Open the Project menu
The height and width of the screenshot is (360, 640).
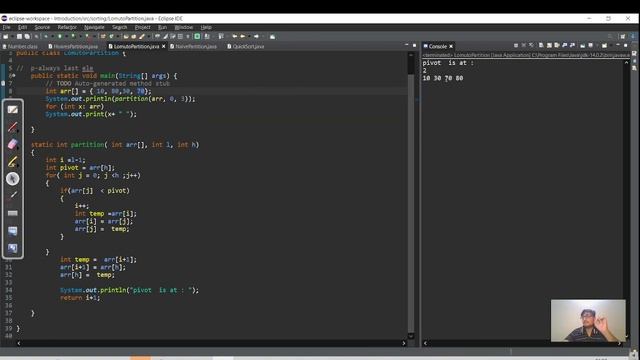pyautogui.click(x=142, y=27)
